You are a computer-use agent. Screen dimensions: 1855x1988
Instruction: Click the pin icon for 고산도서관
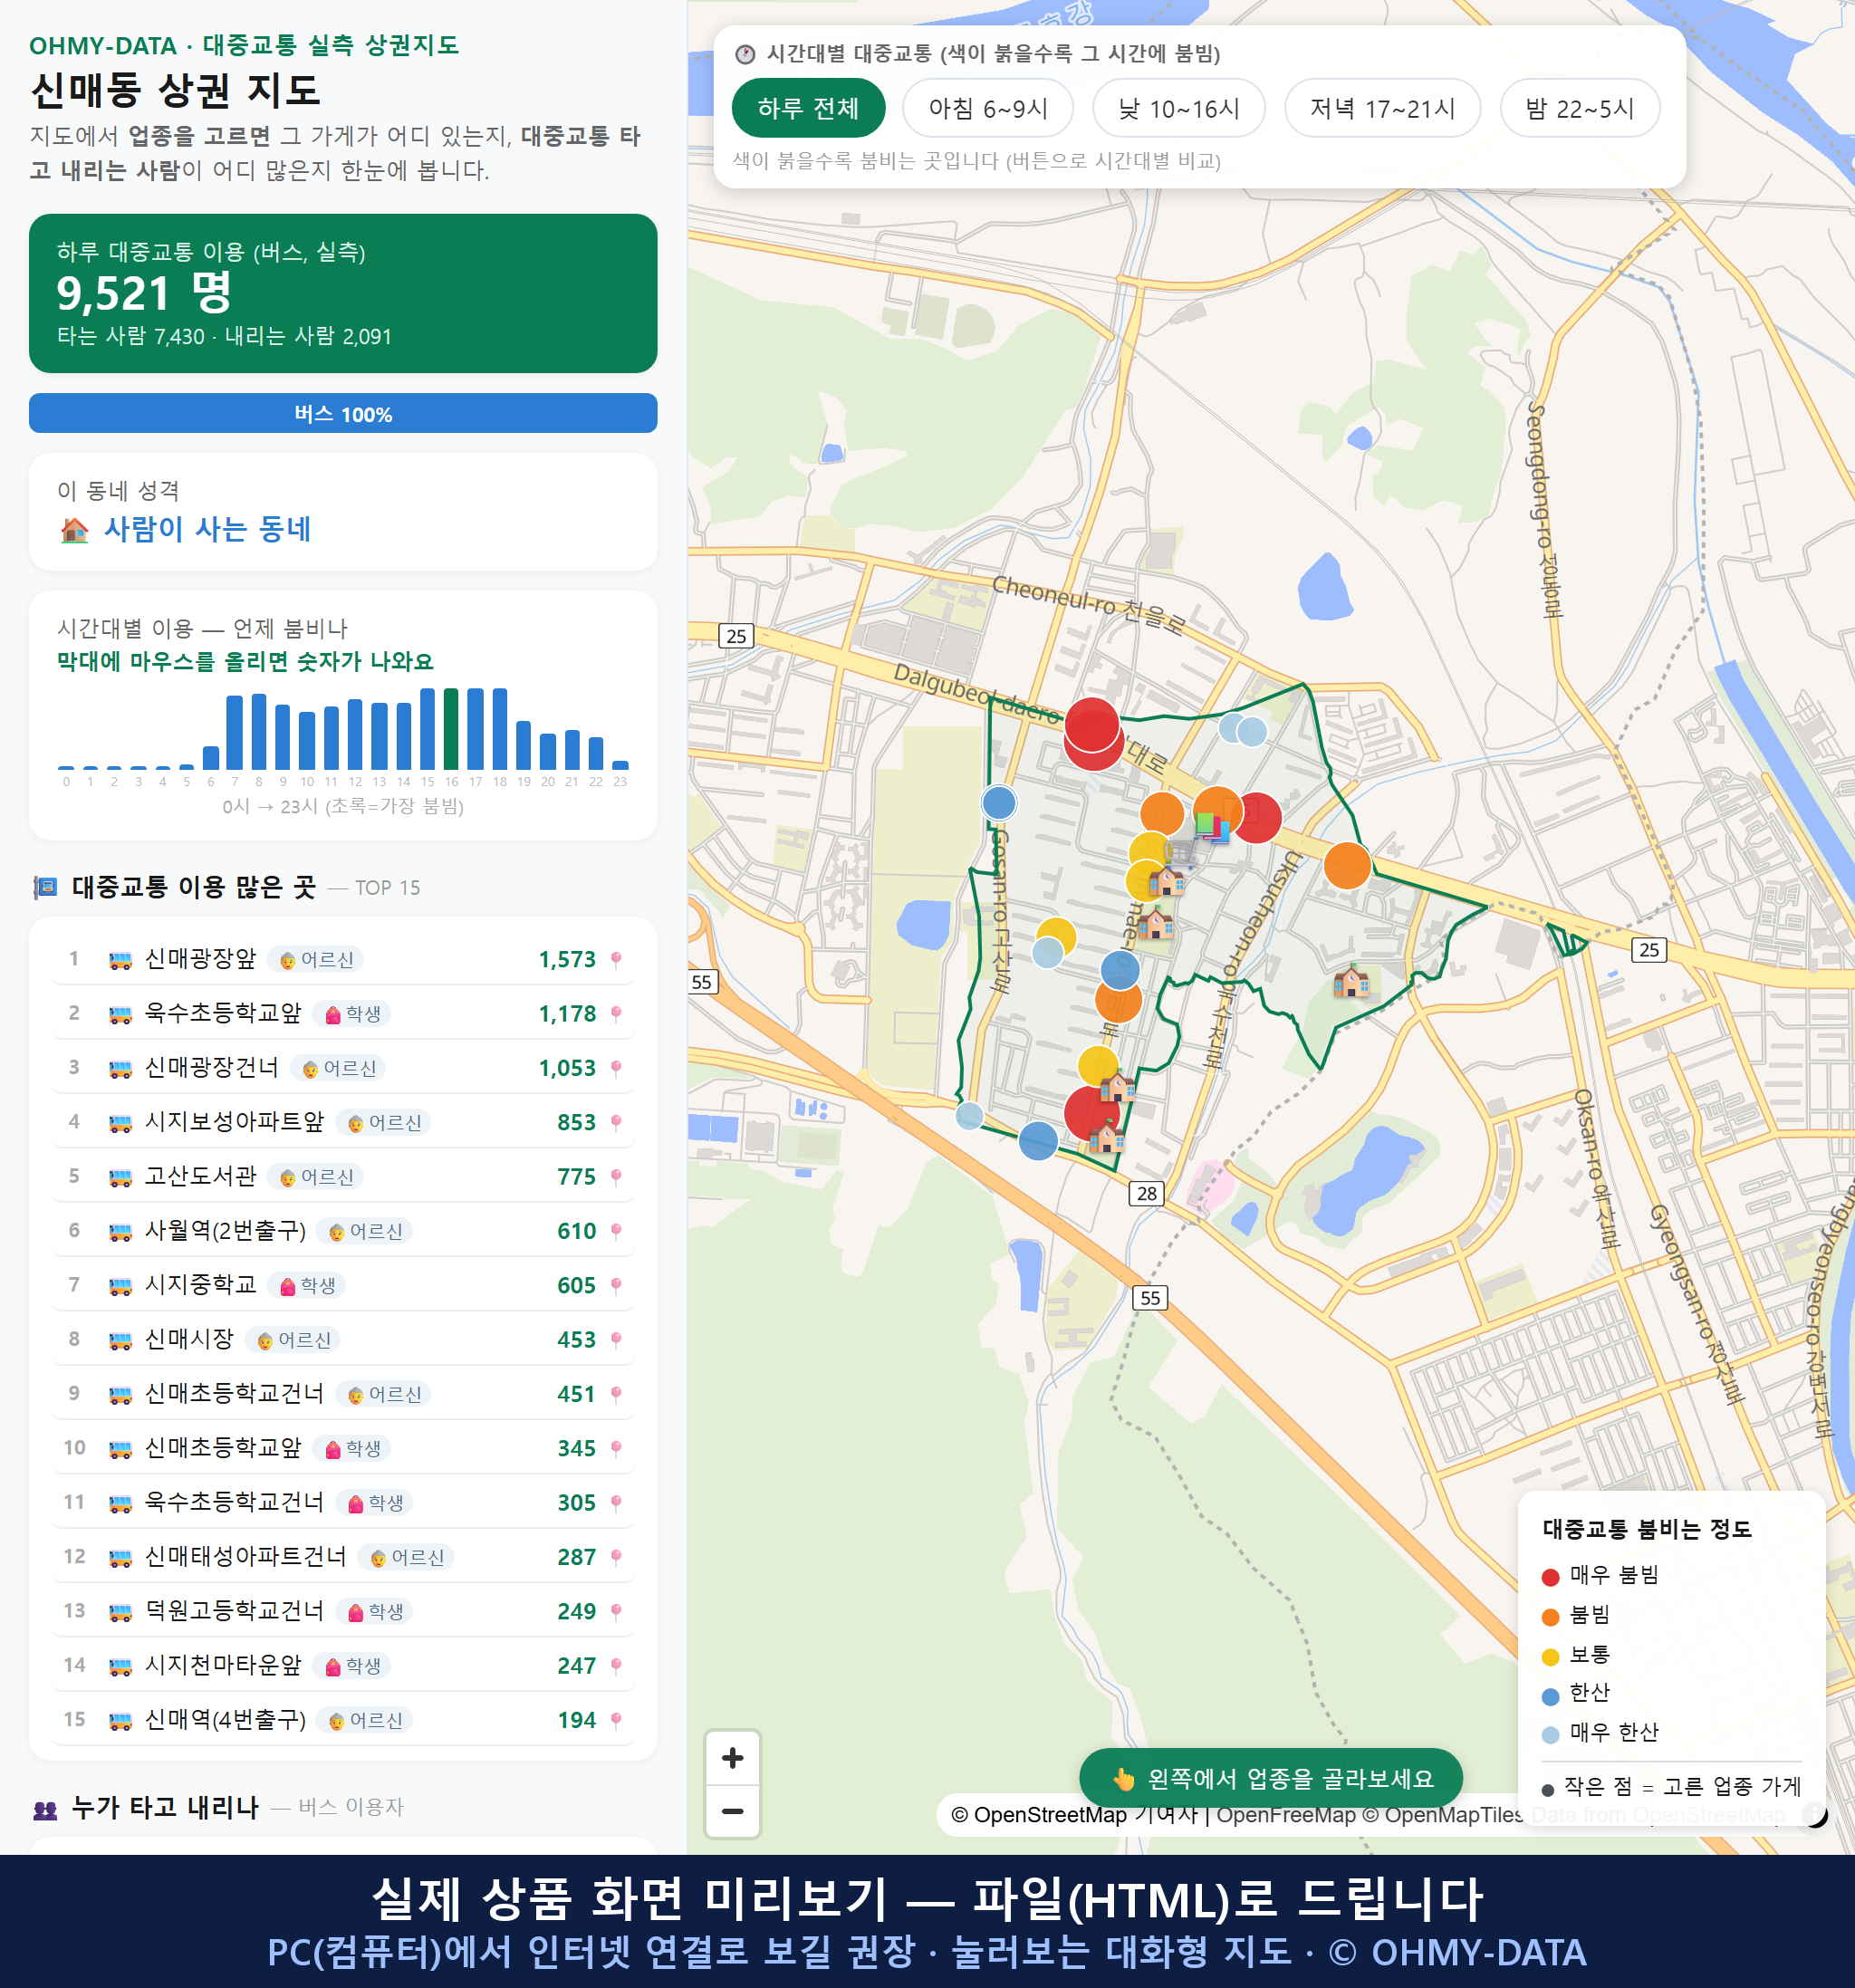616,1177
